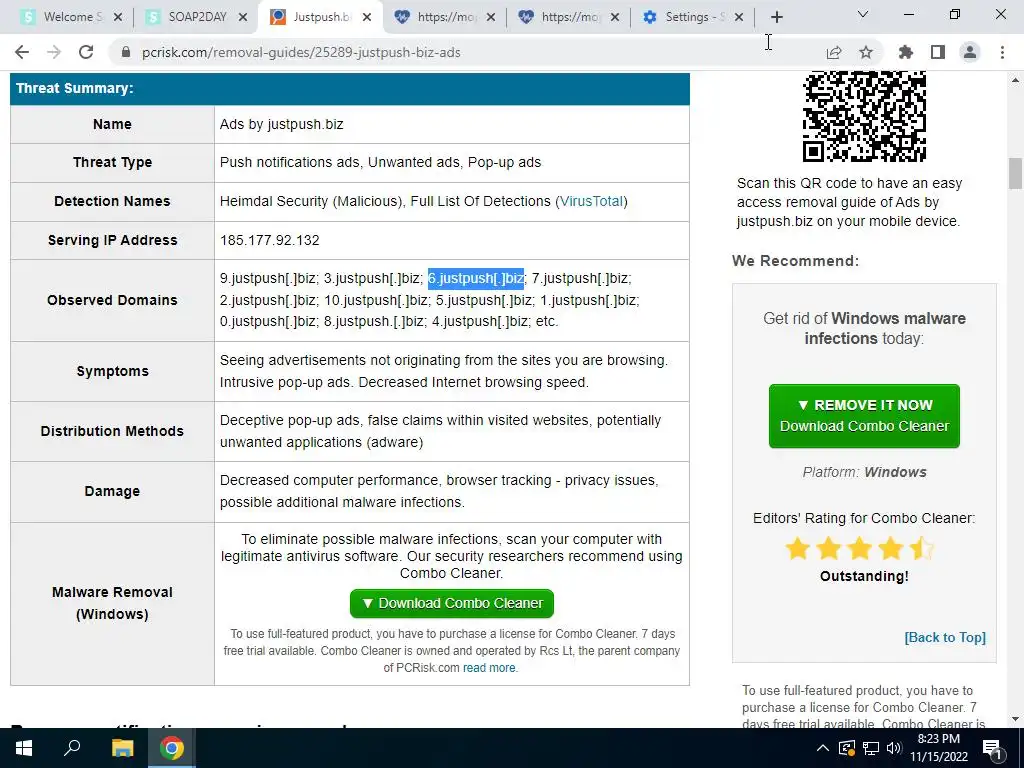Open the Chrome profile avatar
The image size is (1024, 768).
click(x=970, y=52)
